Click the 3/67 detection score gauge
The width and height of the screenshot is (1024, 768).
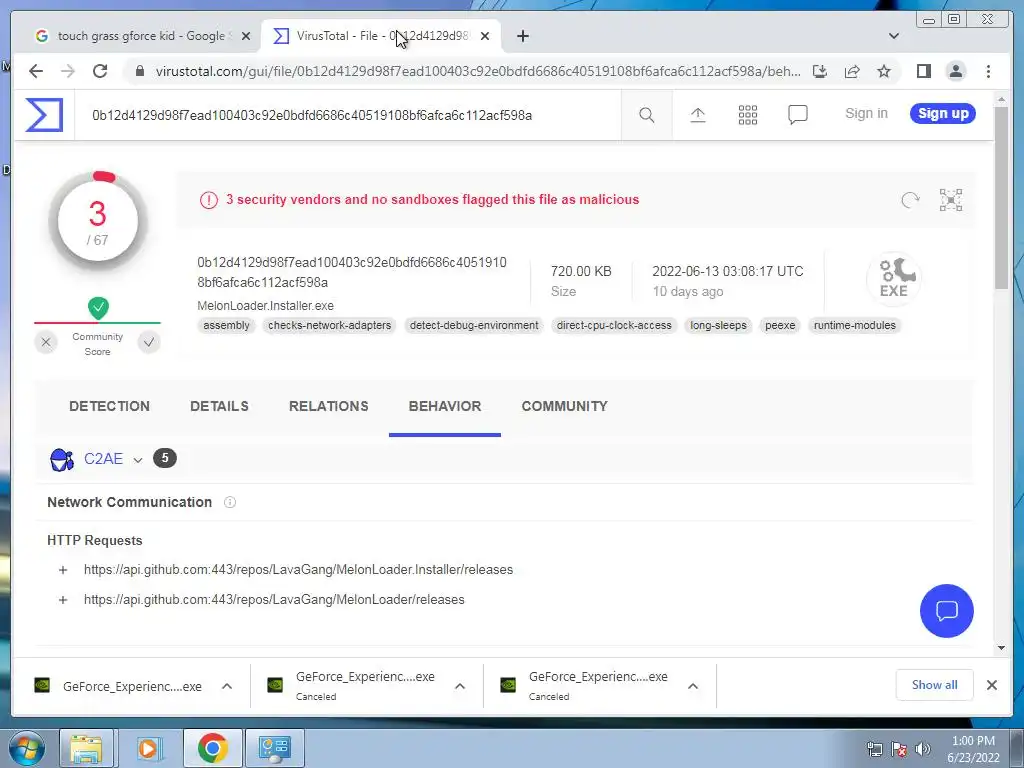coord(98,222)
